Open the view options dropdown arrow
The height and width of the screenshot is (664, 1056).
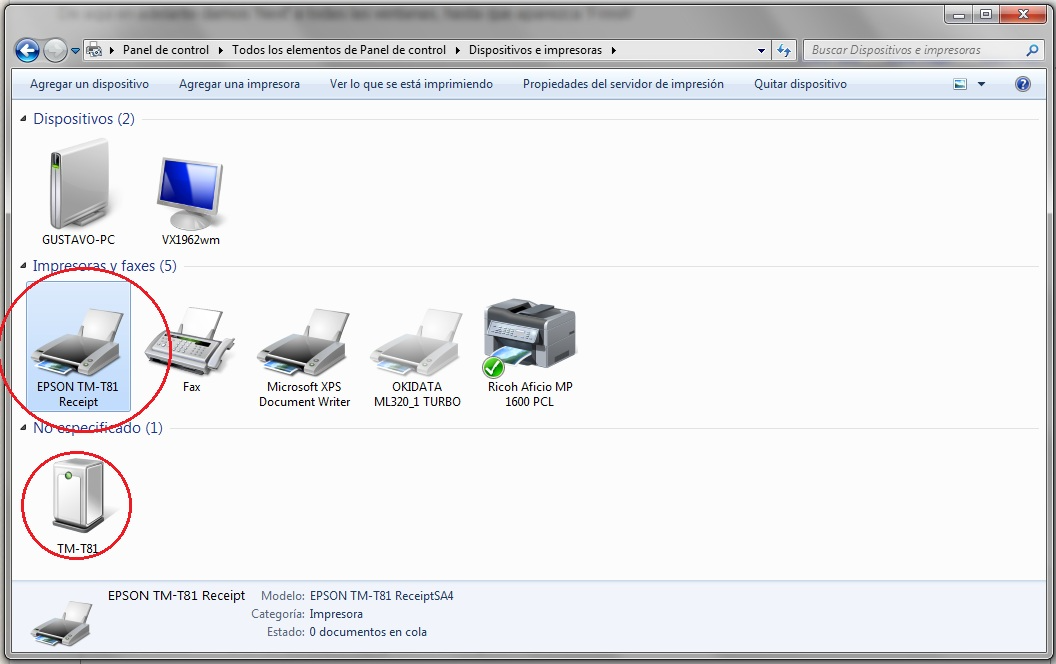coord(981,84)
